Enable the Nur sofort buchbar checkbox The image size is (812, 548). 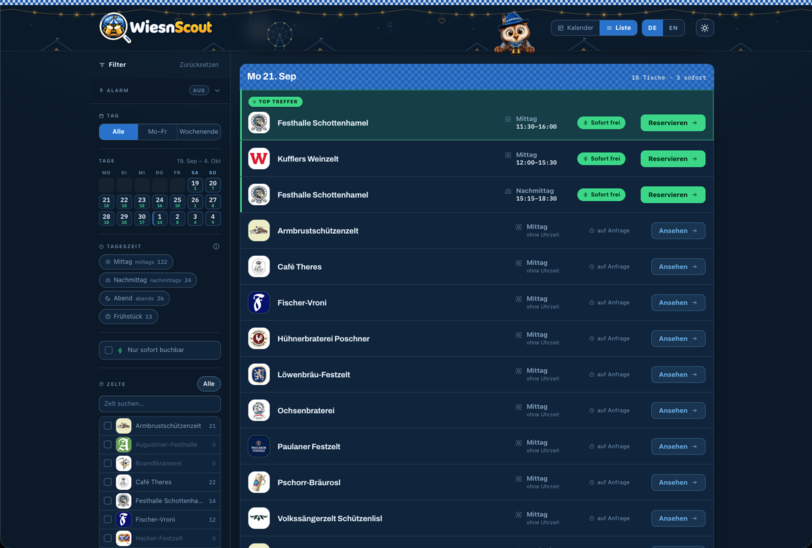109,350
